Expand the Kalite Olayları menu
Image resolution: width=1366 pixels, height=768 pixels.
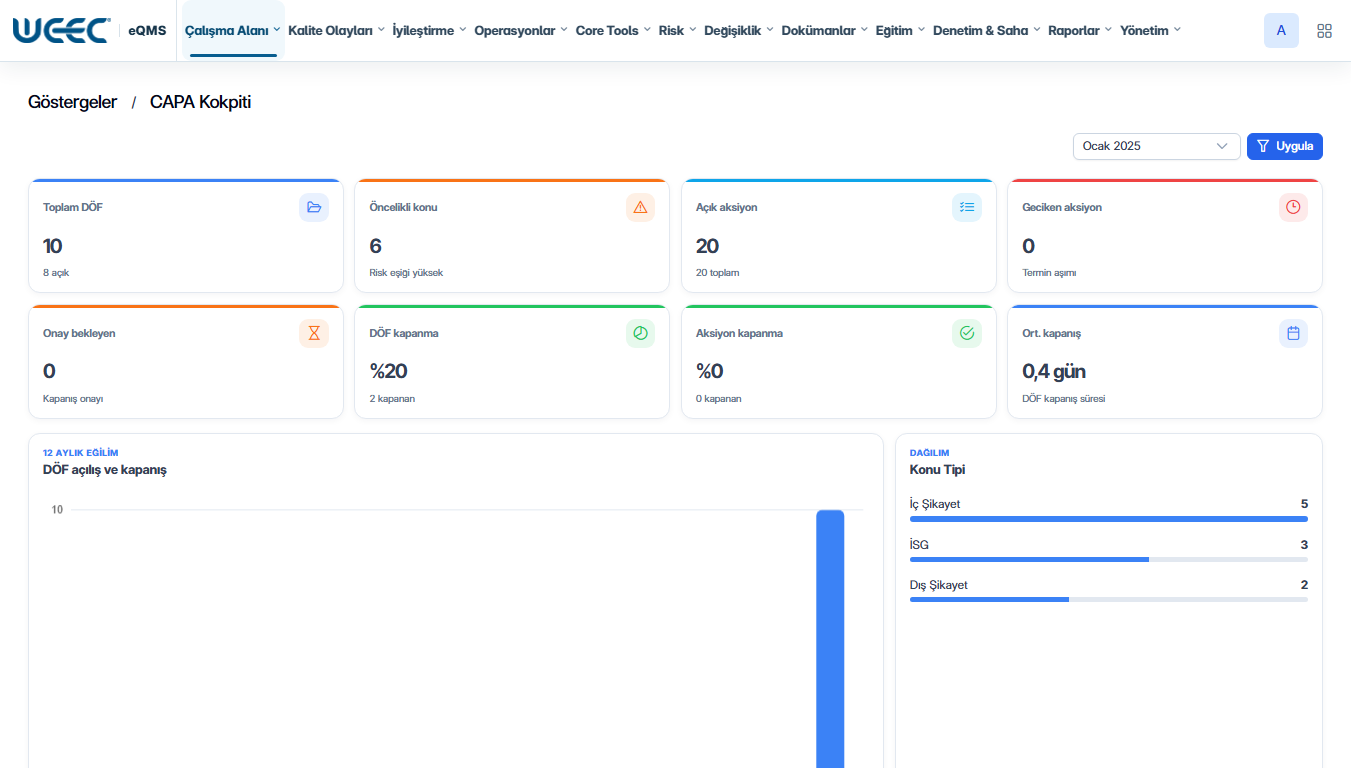tap(336, 31)
